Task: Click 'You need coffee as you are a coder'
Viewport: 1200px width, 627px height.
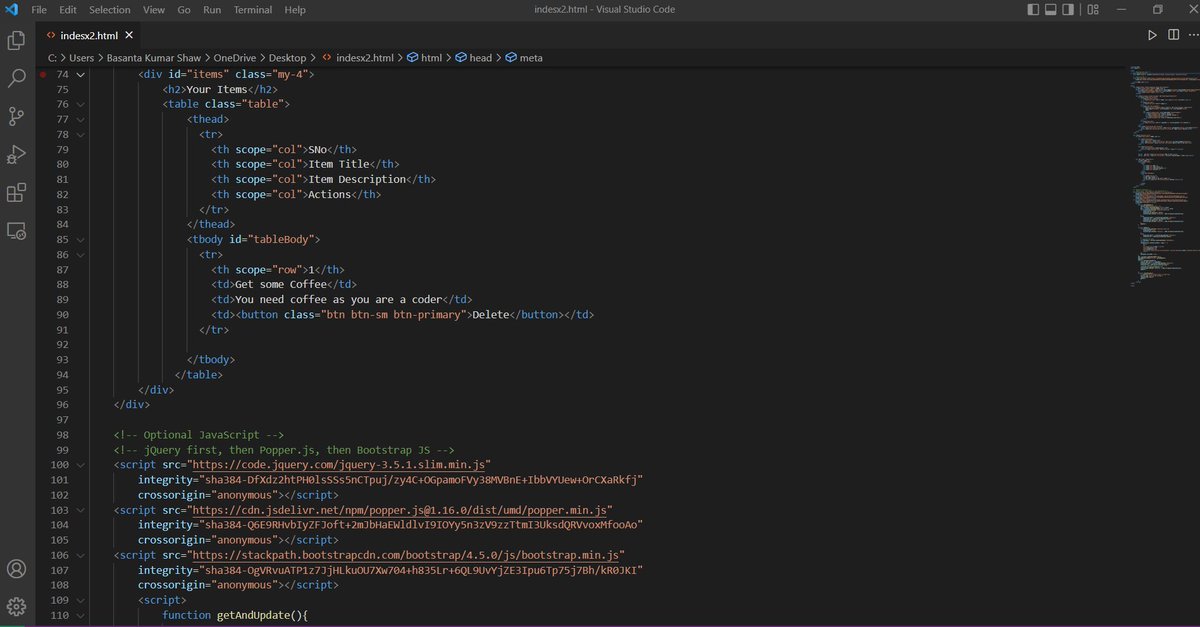Action: coord(338,300)
